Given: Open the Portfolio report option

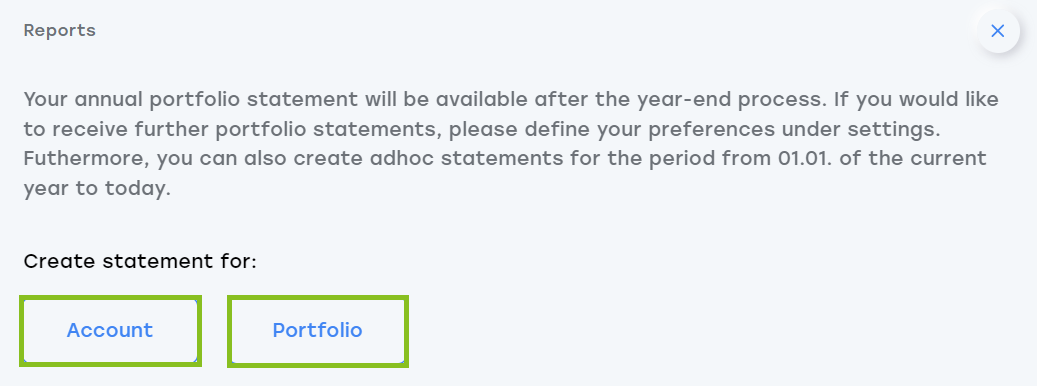Looking at the screenshot, I should coord(317,330).
